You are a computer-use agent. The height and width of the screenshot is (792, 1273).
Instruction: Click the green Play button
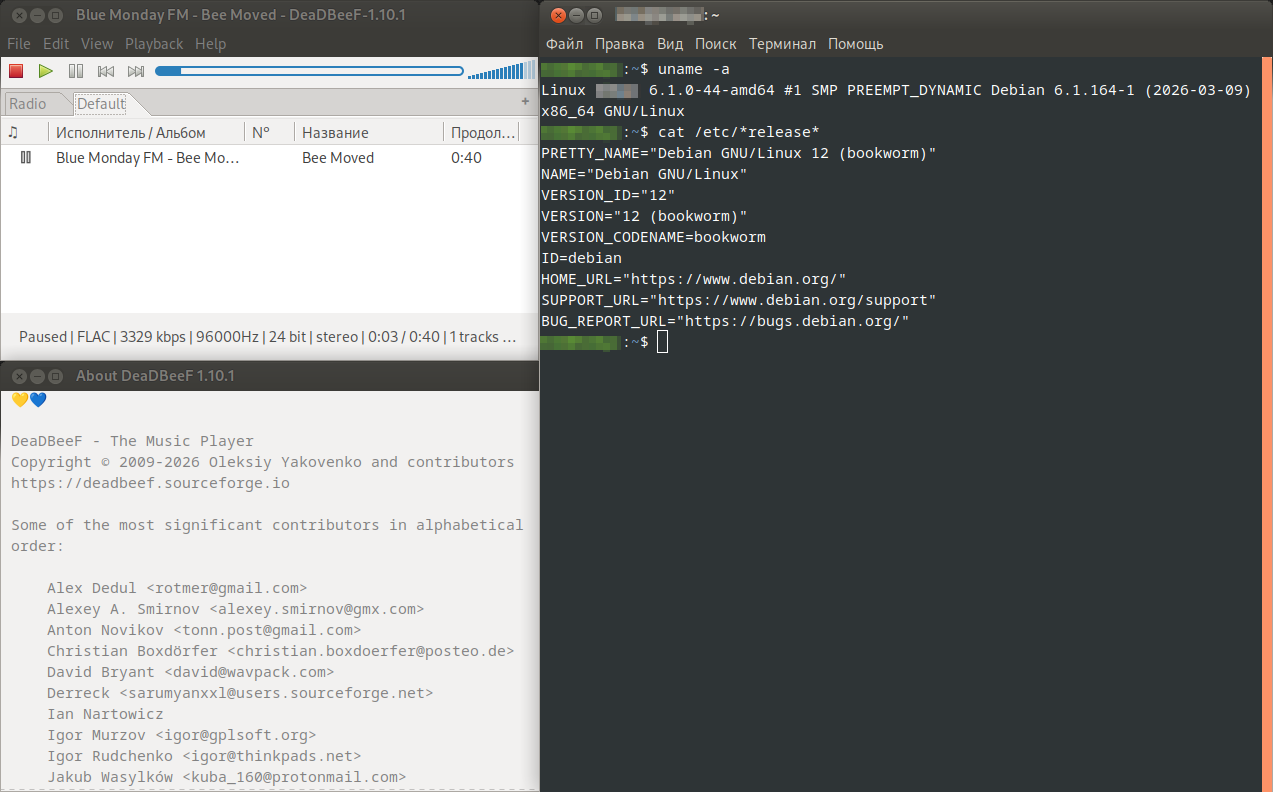[x=46, y=71]
